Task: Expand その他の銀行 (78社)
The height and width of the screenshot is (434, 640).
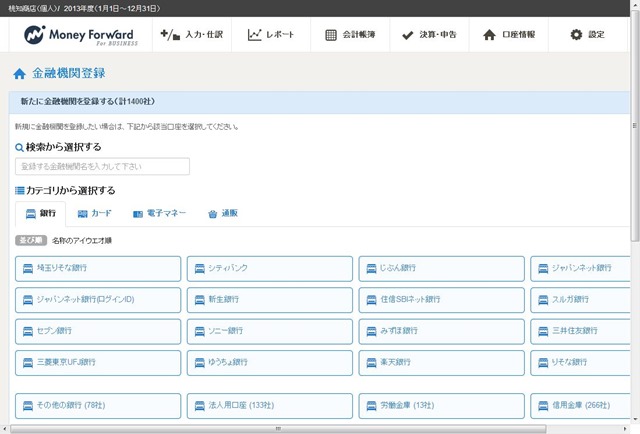Action: click(98, 406)
